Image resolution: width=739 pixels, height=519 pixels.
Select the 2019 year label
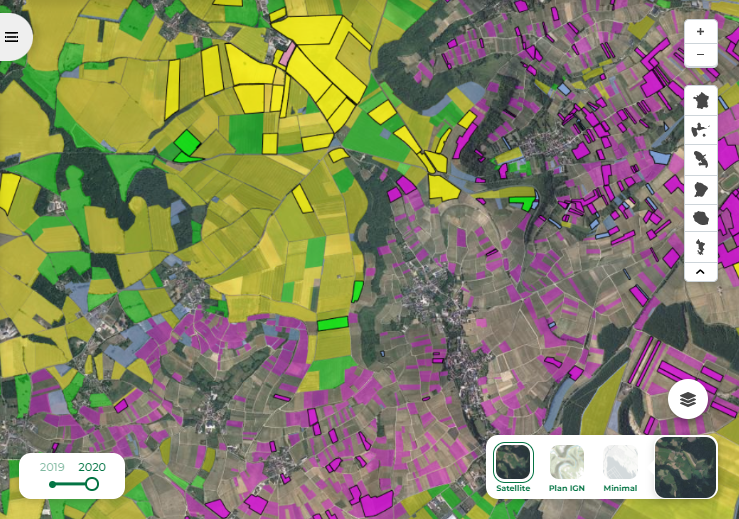pyautogui.click(x=52, y=467)
